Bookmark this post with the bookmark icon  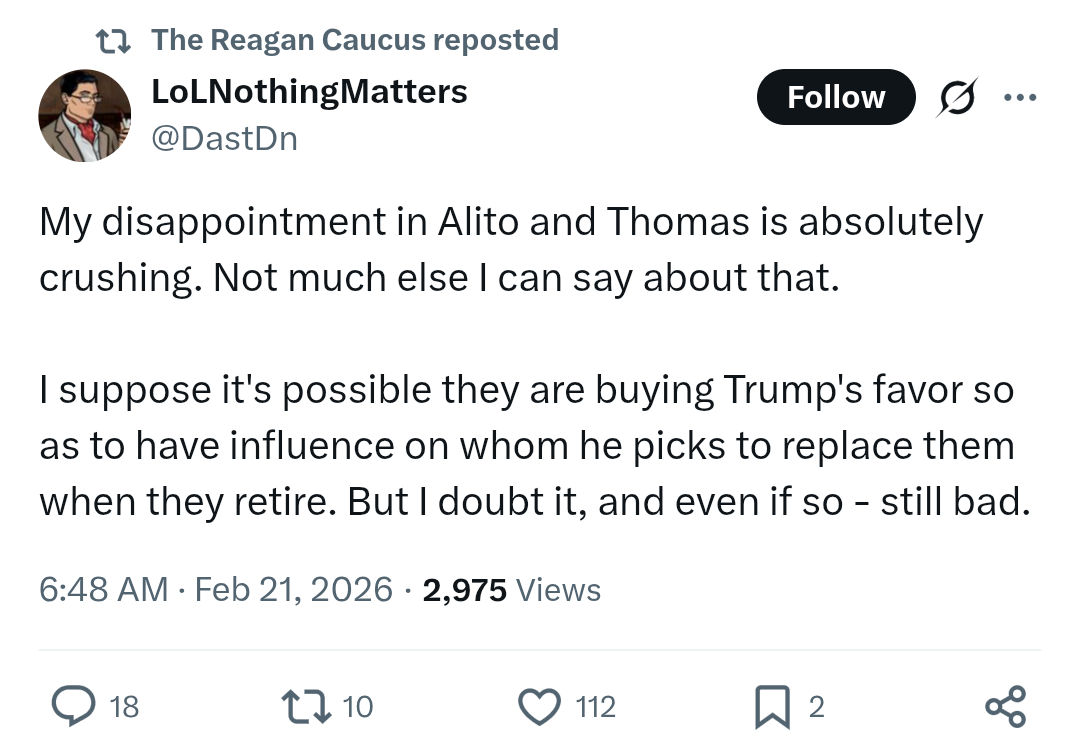[x=775, y=706]
